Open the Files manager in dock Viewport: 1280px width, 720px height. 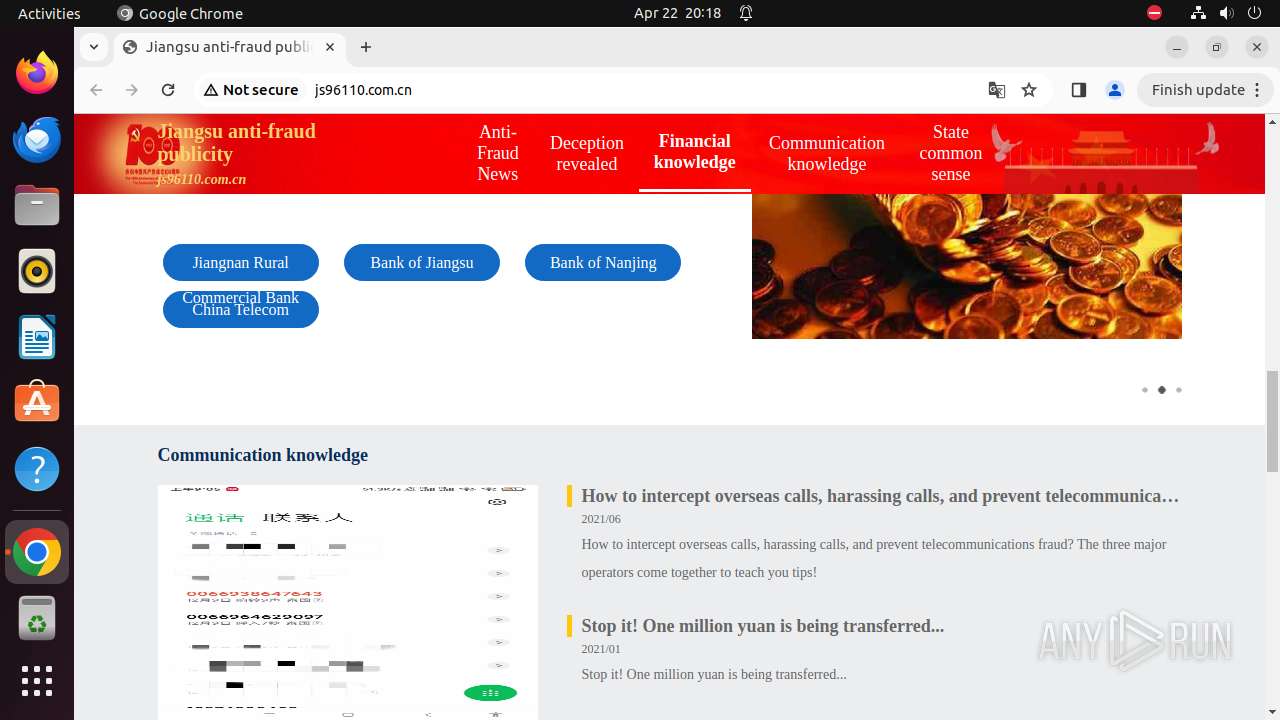[x=37, y=205]
